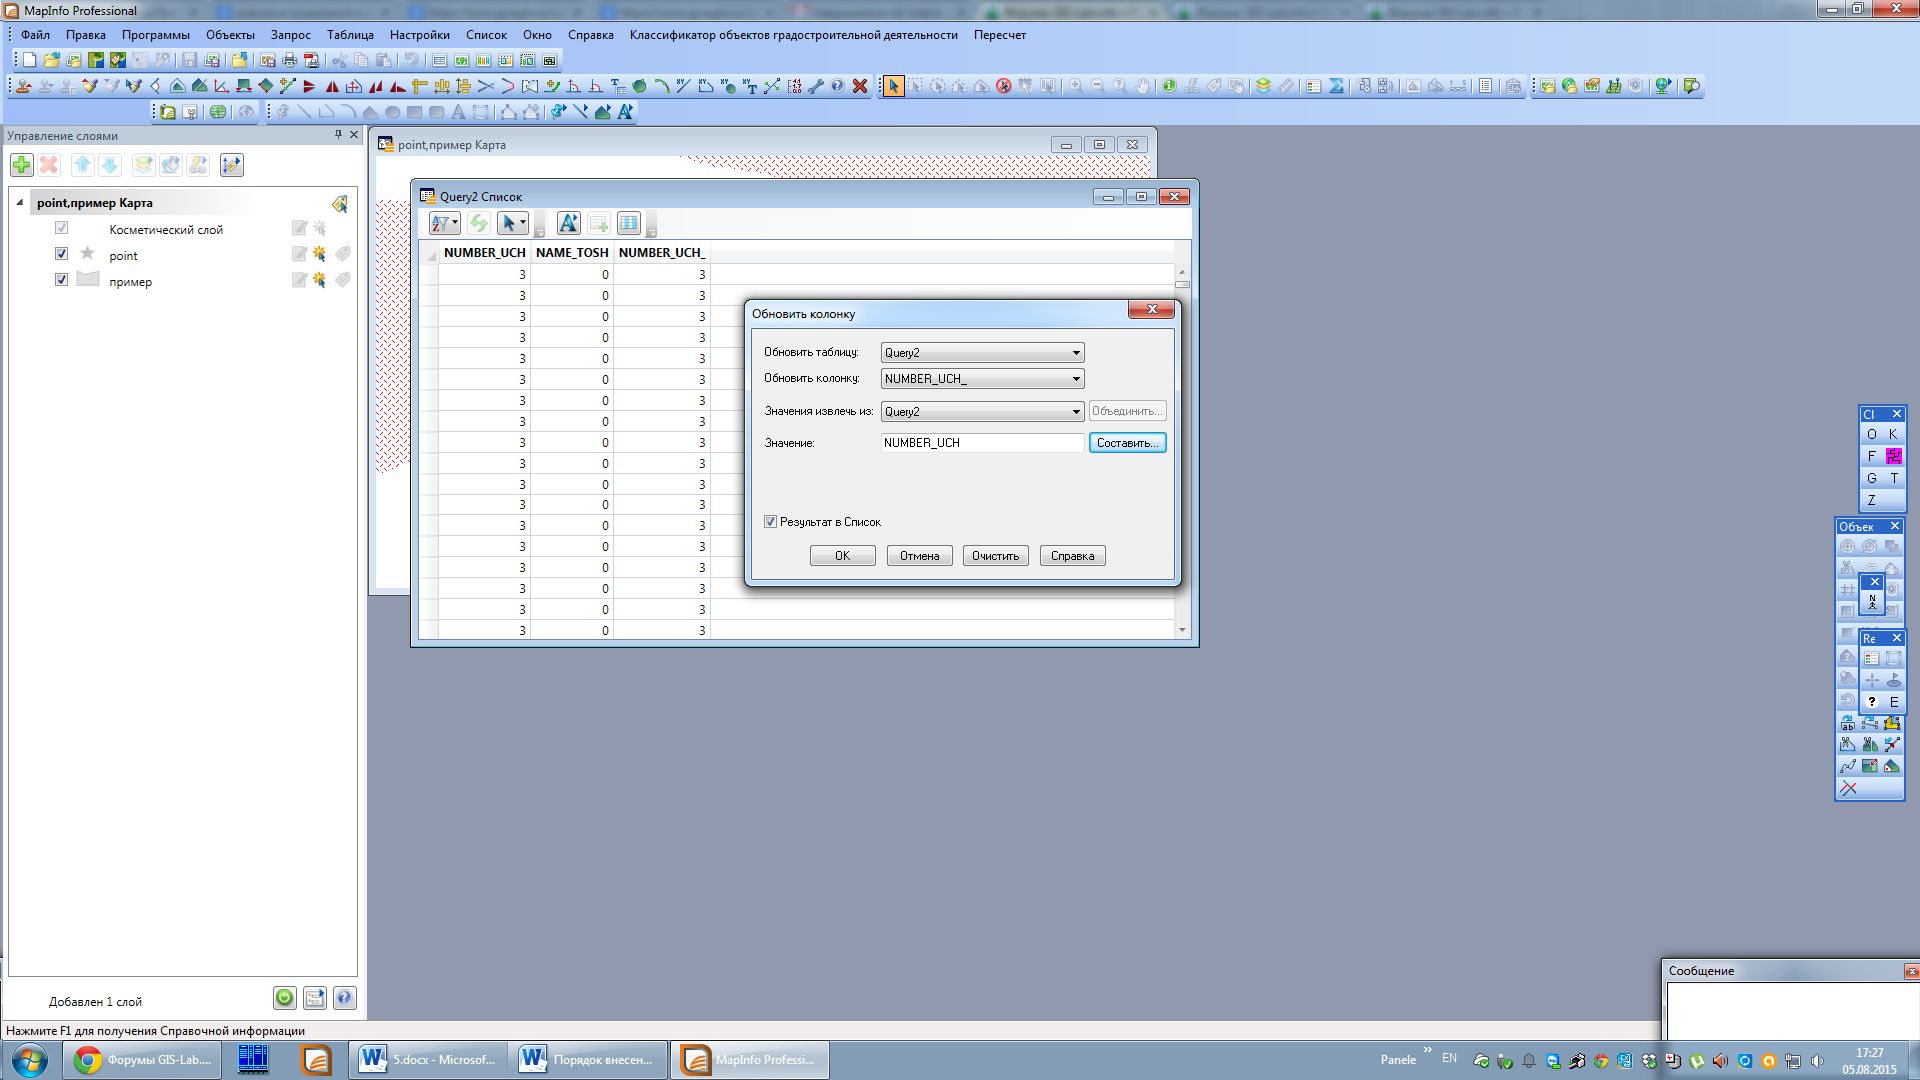Uncheck 'Результат в Список' checkbox
Image resolution: width=1920 pixels, height=1080 pixels.
[771, 522]
